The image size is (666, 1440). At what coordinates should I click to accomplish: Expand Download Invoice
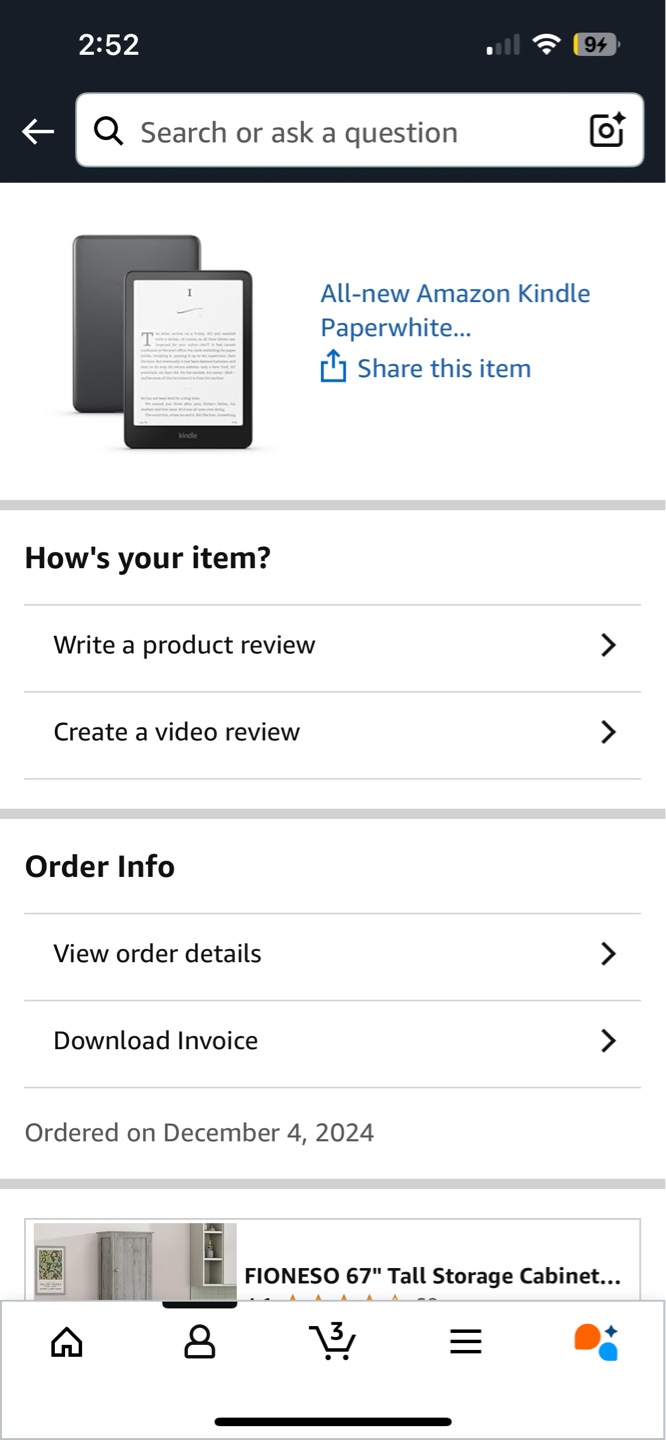tap(333, 1040)
